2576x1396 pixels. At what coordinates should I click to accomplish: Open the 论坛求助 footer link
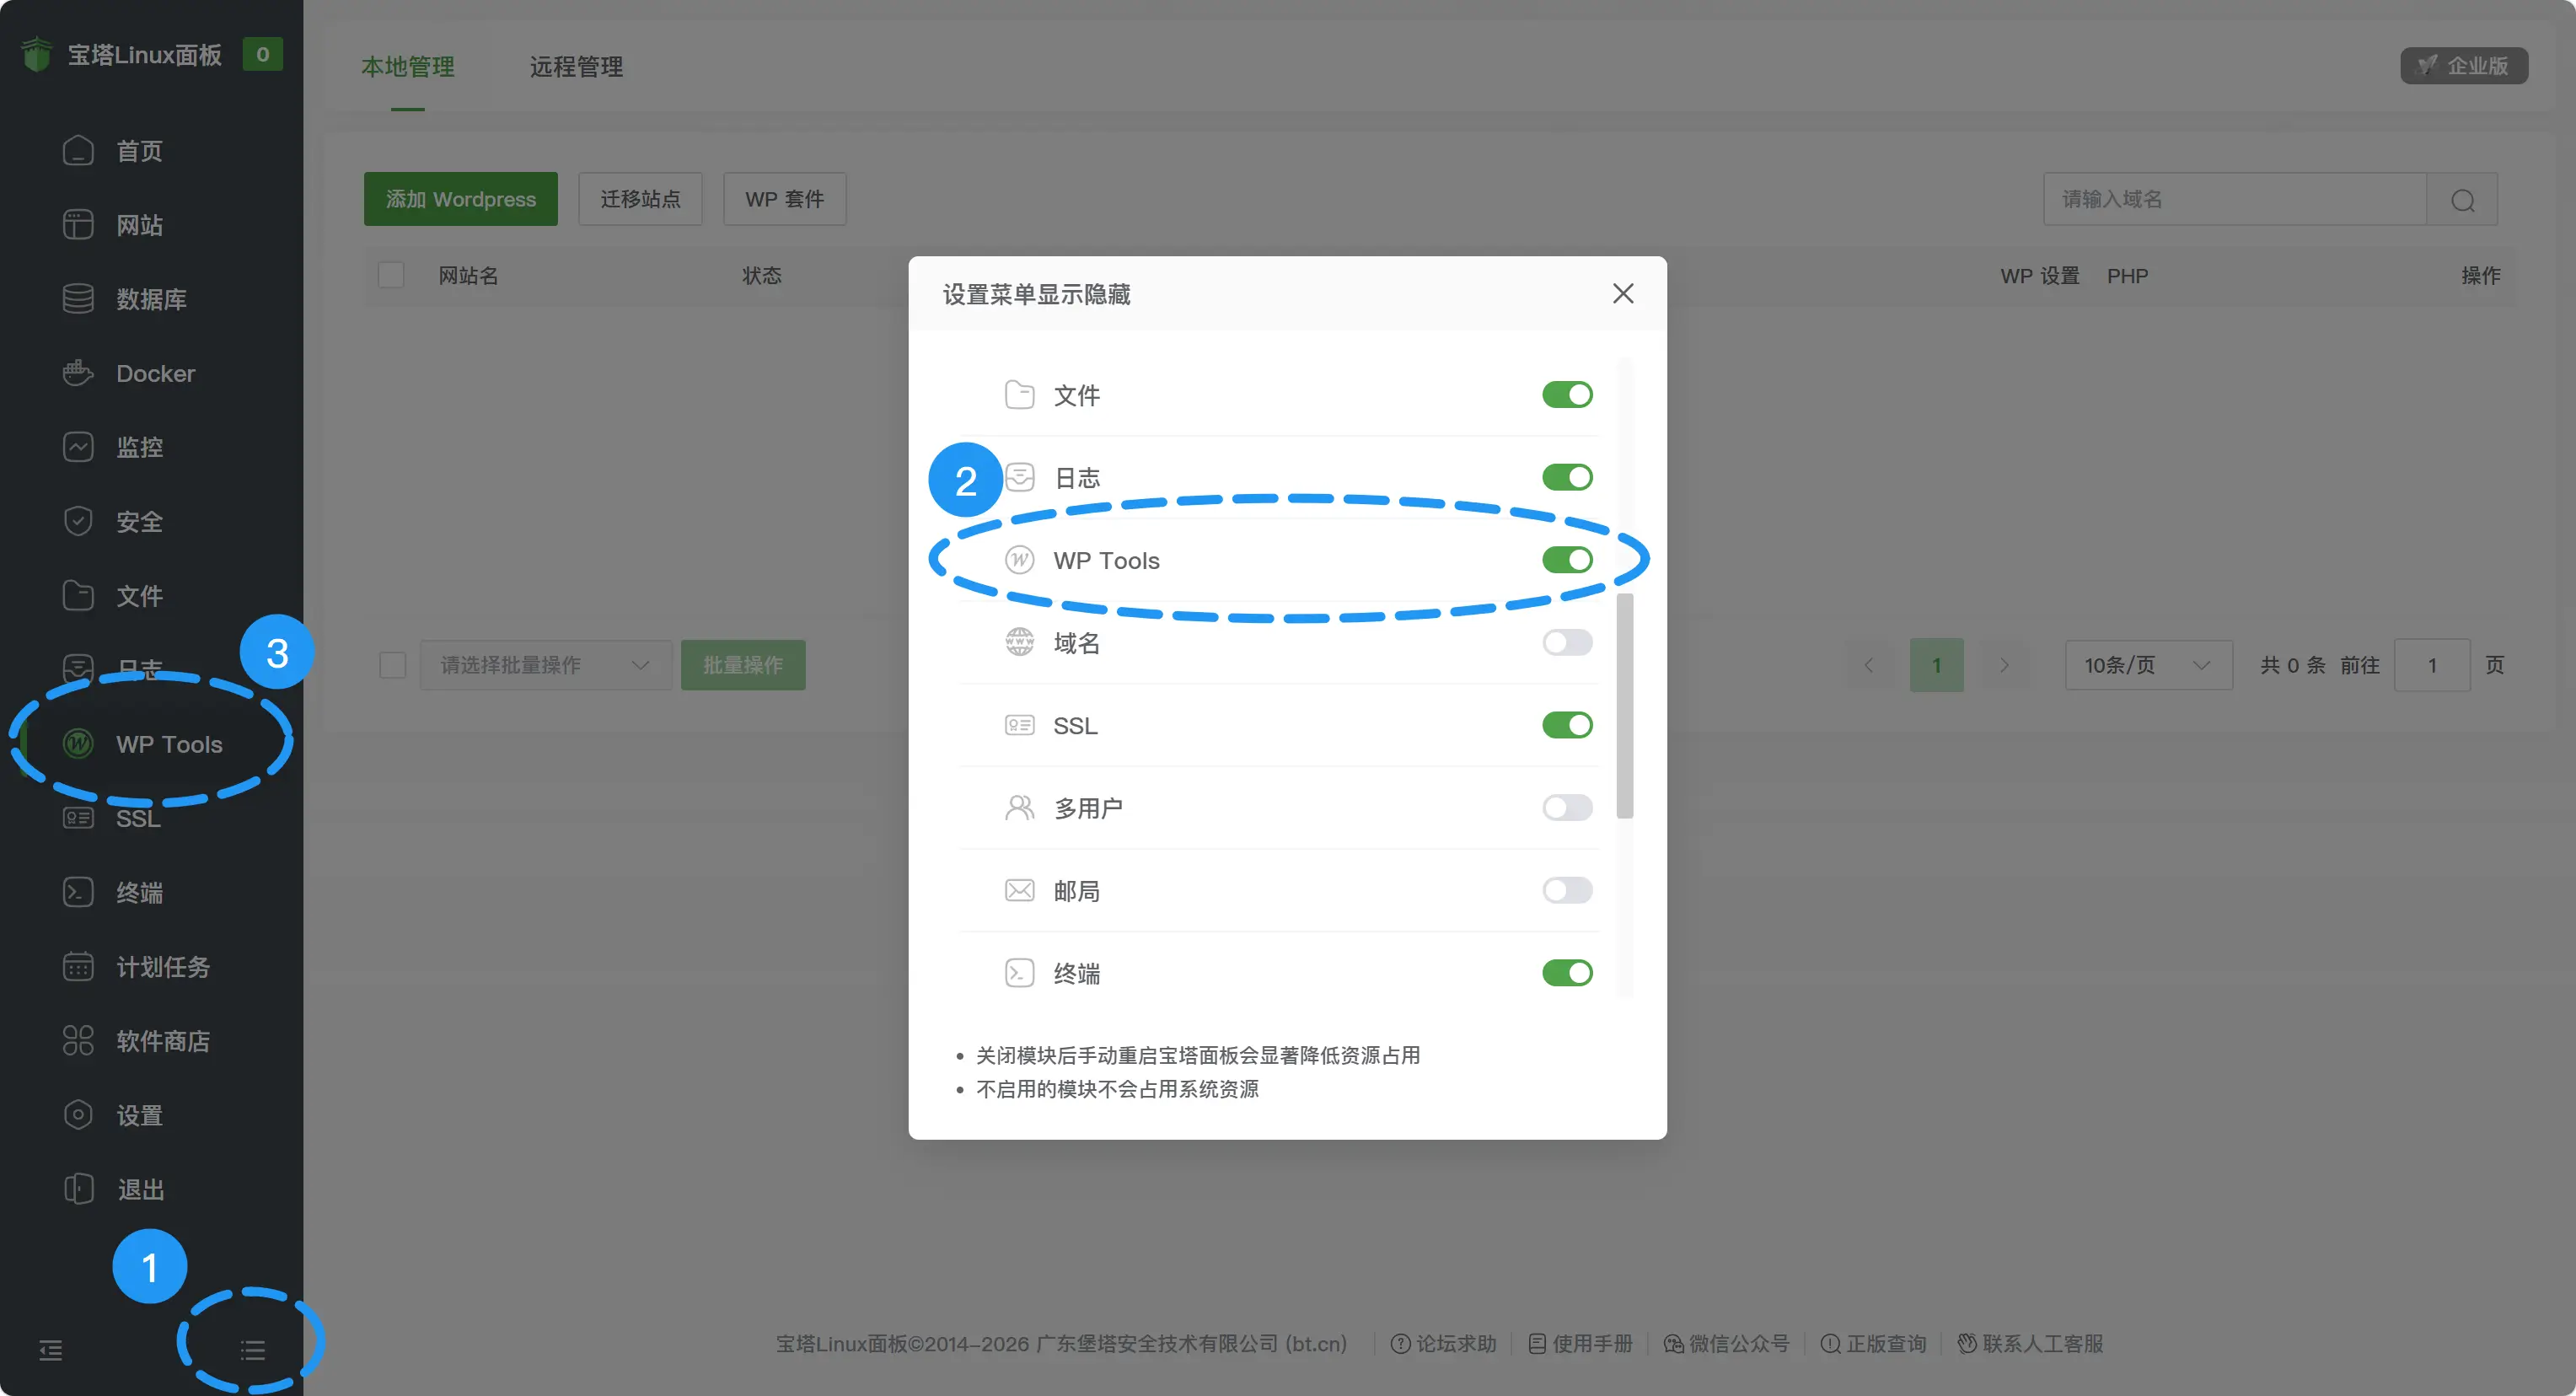[1444, 1344]
